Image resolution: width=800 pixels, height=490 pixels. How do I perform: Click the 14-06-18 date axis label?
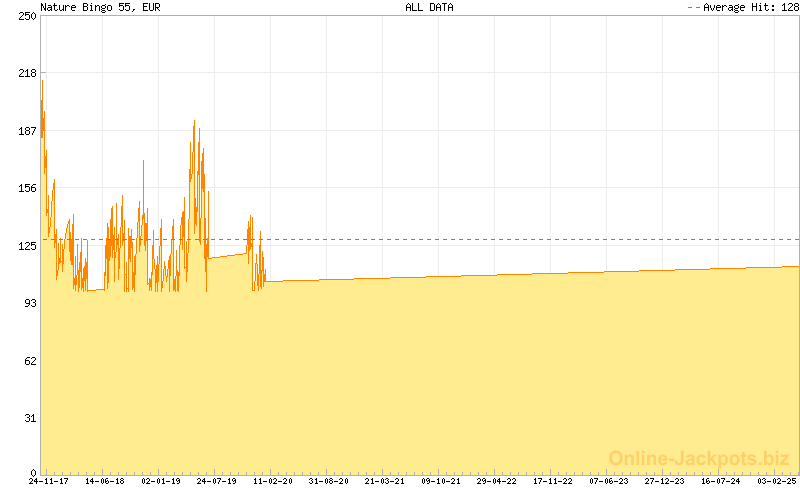click(x=105, y=481)
